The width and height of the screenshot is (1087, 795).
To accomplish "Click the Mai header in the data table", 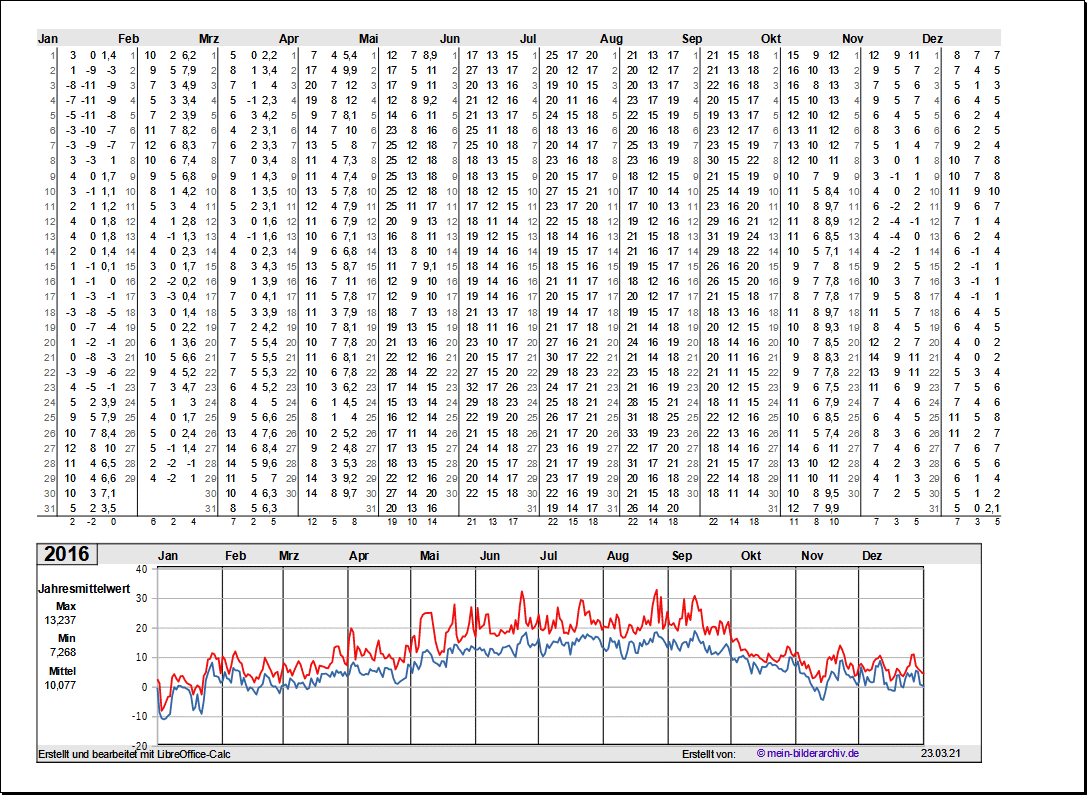I will 368,38.
